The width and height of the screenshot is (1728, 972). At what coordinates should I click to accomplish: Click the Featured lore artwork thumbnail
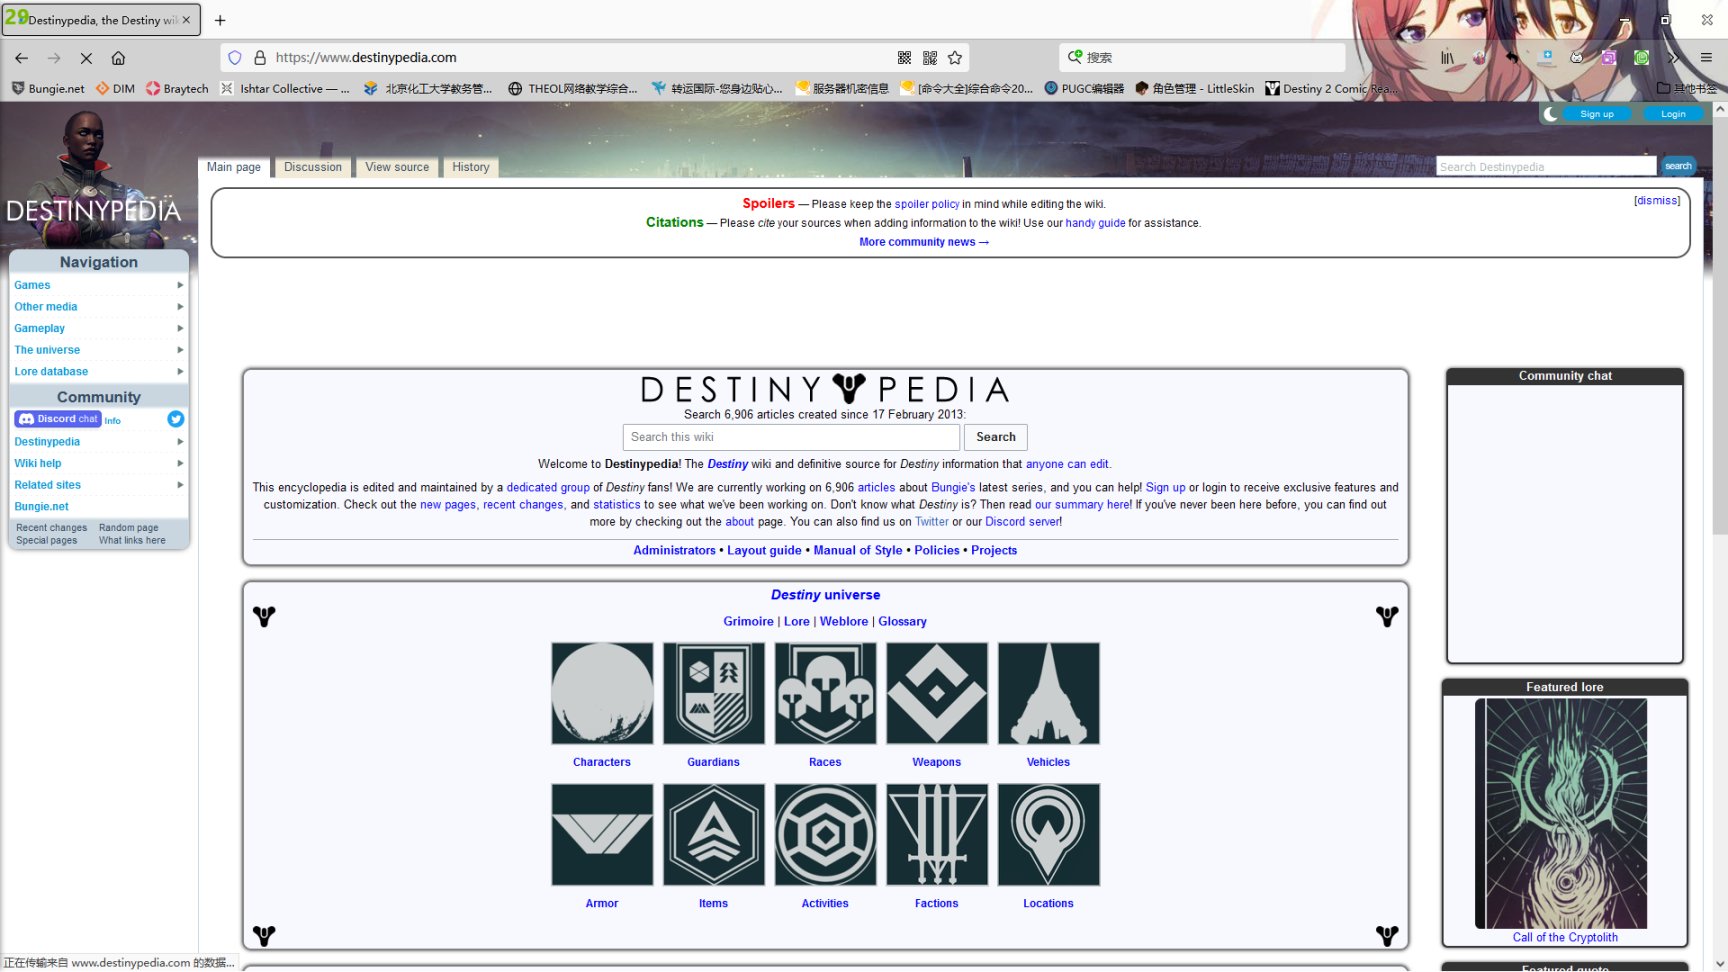pyautogui.click(x=1561, y=814)
